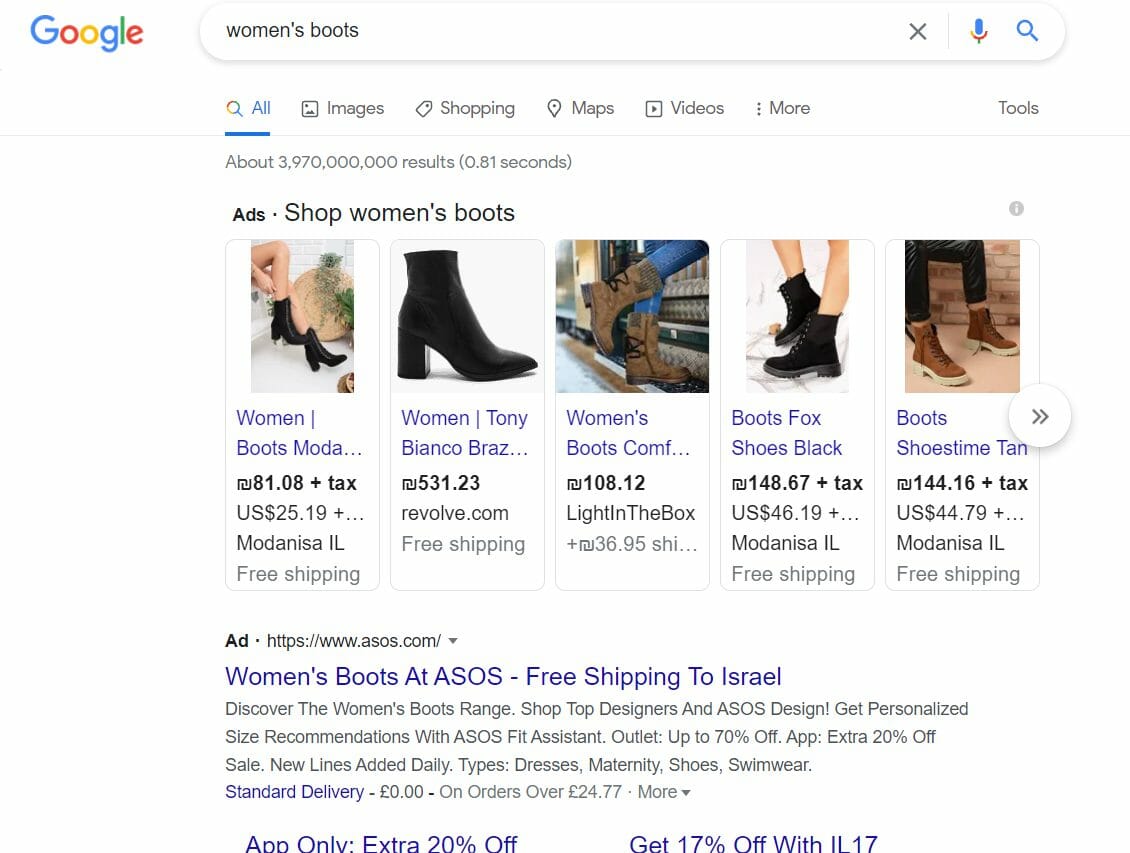The height and width of the screenshot is (853, 1130).
Task: Click +₪36.95 shipping text
Action: 632,544
